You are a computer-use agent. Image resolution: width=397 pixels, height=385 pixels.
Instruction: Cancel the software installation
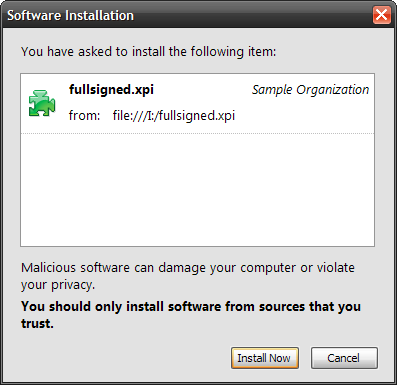click(344, 358)
